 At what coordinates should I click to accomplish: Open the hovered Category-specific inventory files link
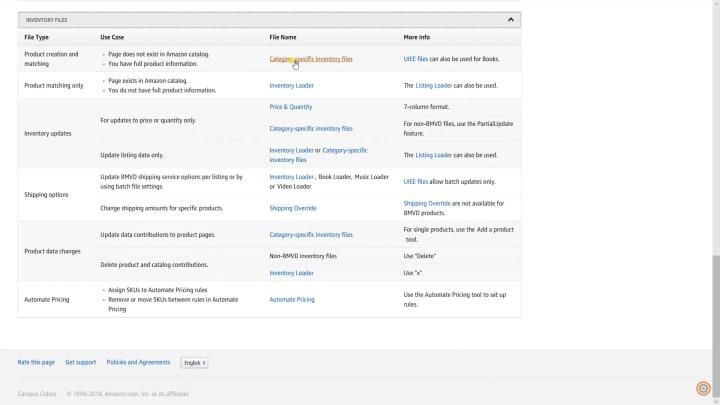coord(311,59)
